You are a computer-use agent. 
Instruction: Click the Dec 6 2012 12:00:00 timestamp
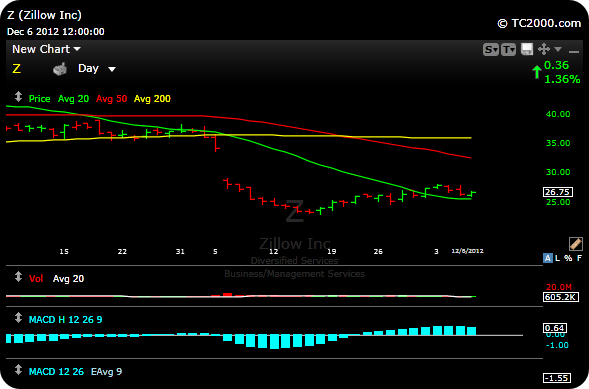pos(56,32)
